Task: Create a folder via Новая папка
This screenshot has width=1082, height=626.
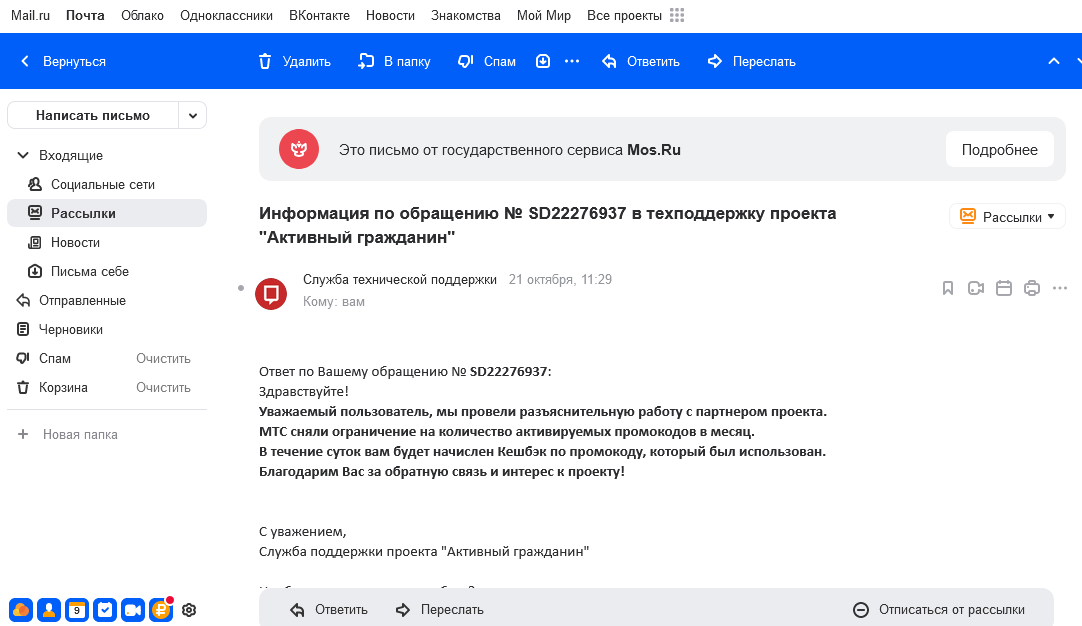Action: click(x=68, y=434)
